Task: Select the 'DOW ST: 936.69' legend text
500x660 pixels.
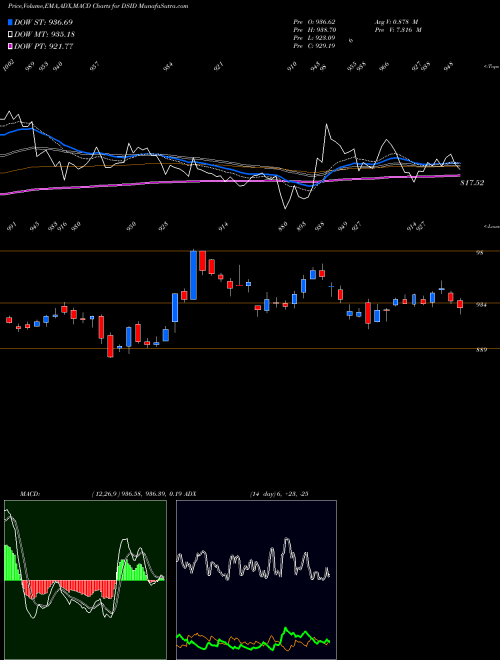Action: point(43,22)
